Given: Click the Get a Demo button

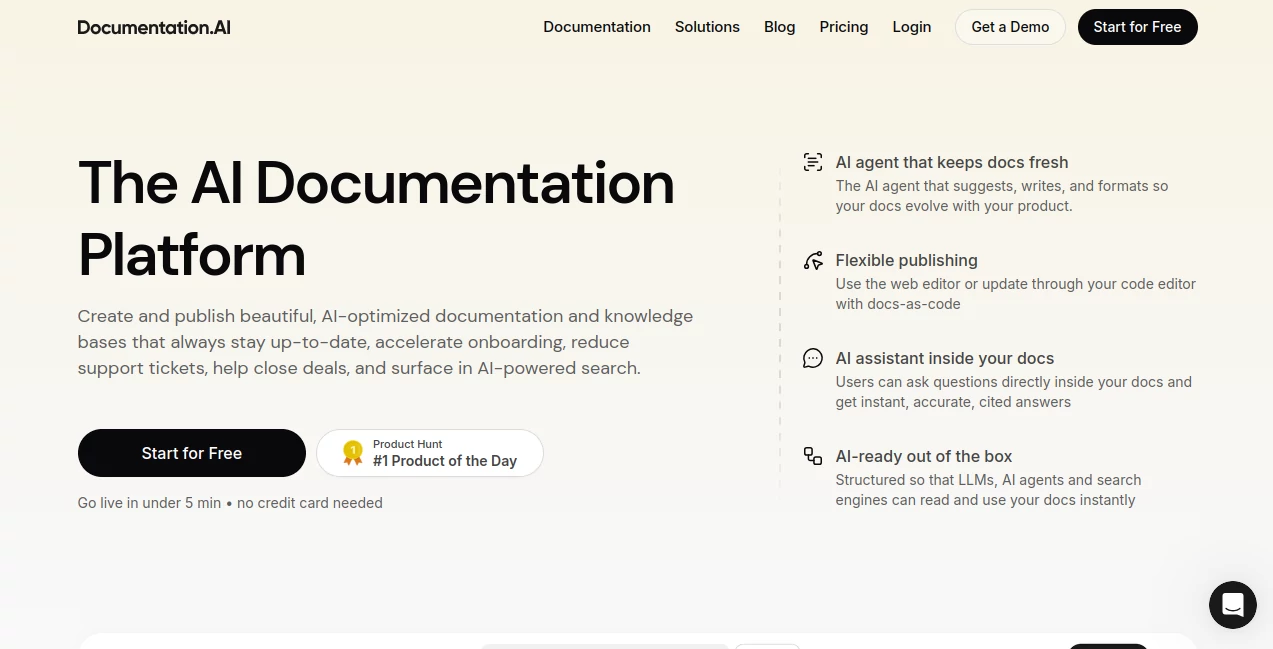Looking at the screenshot, I should (1010, 27).
